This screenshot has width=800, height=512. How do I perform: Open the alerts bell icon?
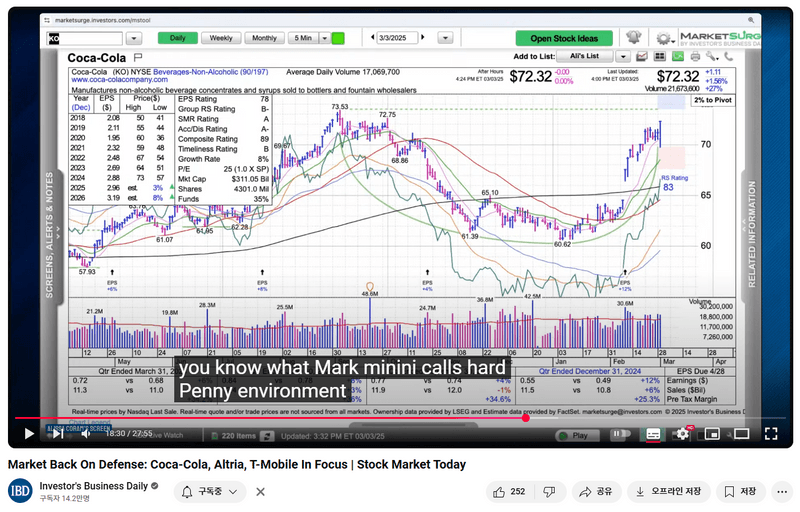coord(633,37)
